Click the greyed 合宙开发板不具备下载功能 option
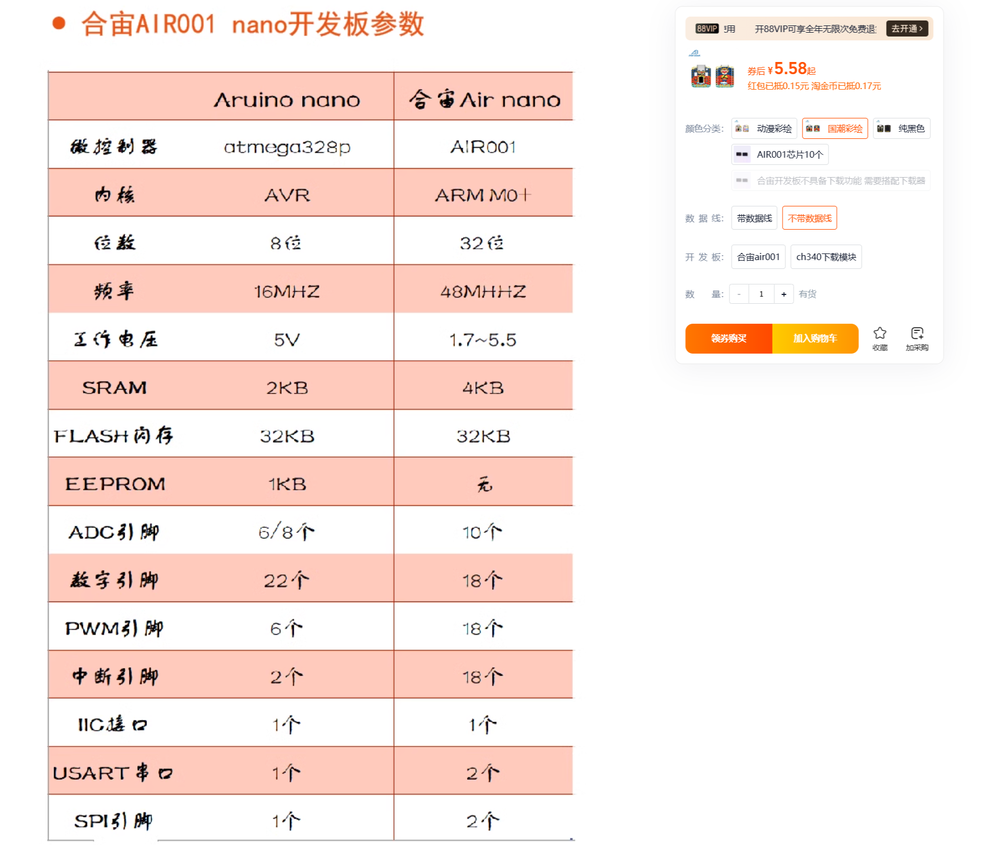The height and width of the screenshot is (845, 1000). (x=830, y=180)
